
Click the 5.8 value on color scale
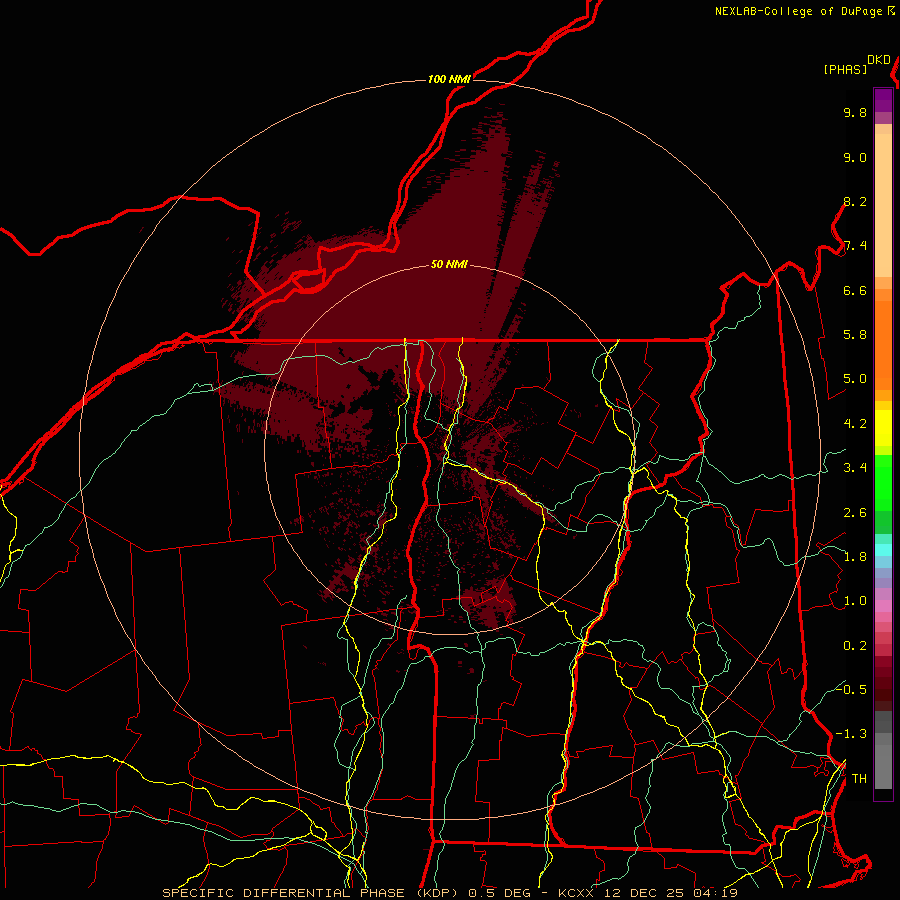pos(855,335)
